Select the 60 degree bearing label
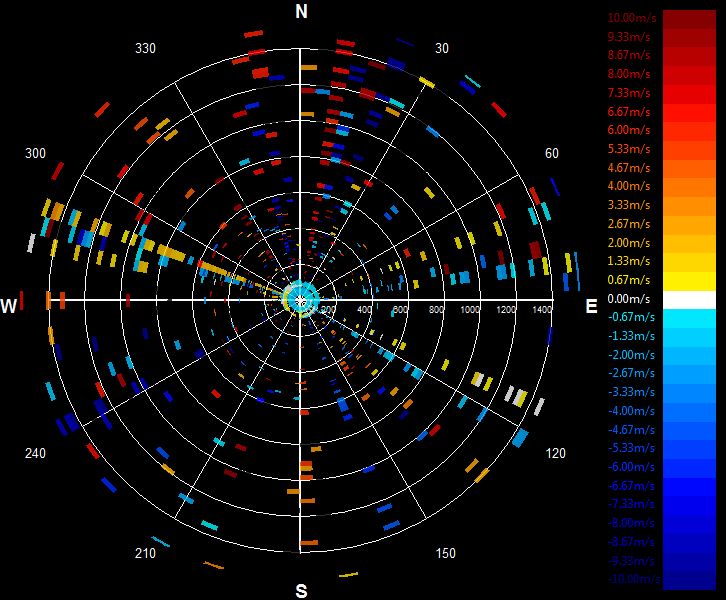The image size is (726, 600). (x=551, y=153)
